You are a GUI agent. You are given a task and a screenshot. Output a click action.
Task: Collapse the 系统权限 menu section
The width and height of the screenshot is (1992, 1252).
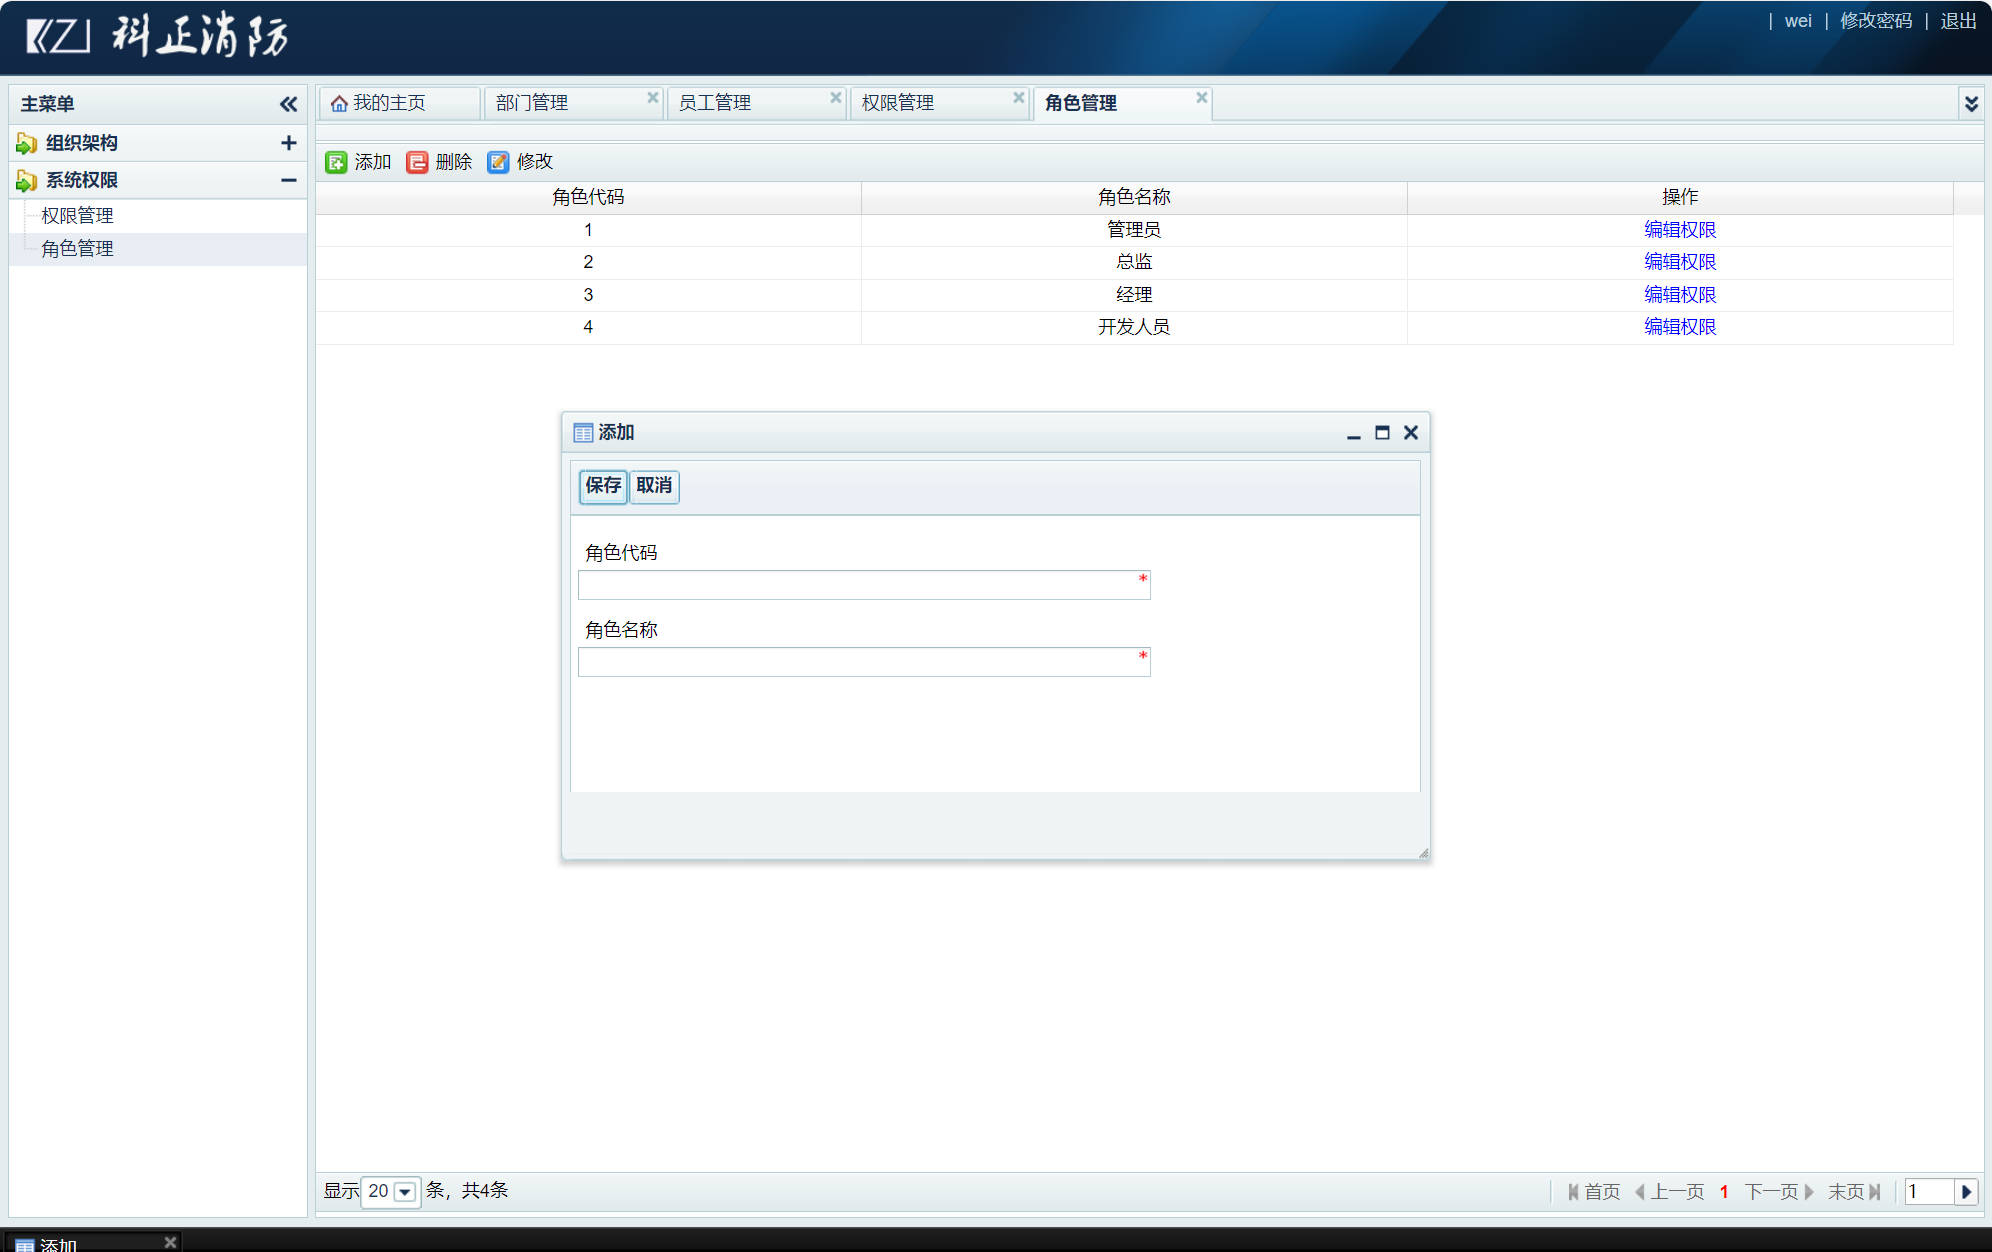(288, 180)
